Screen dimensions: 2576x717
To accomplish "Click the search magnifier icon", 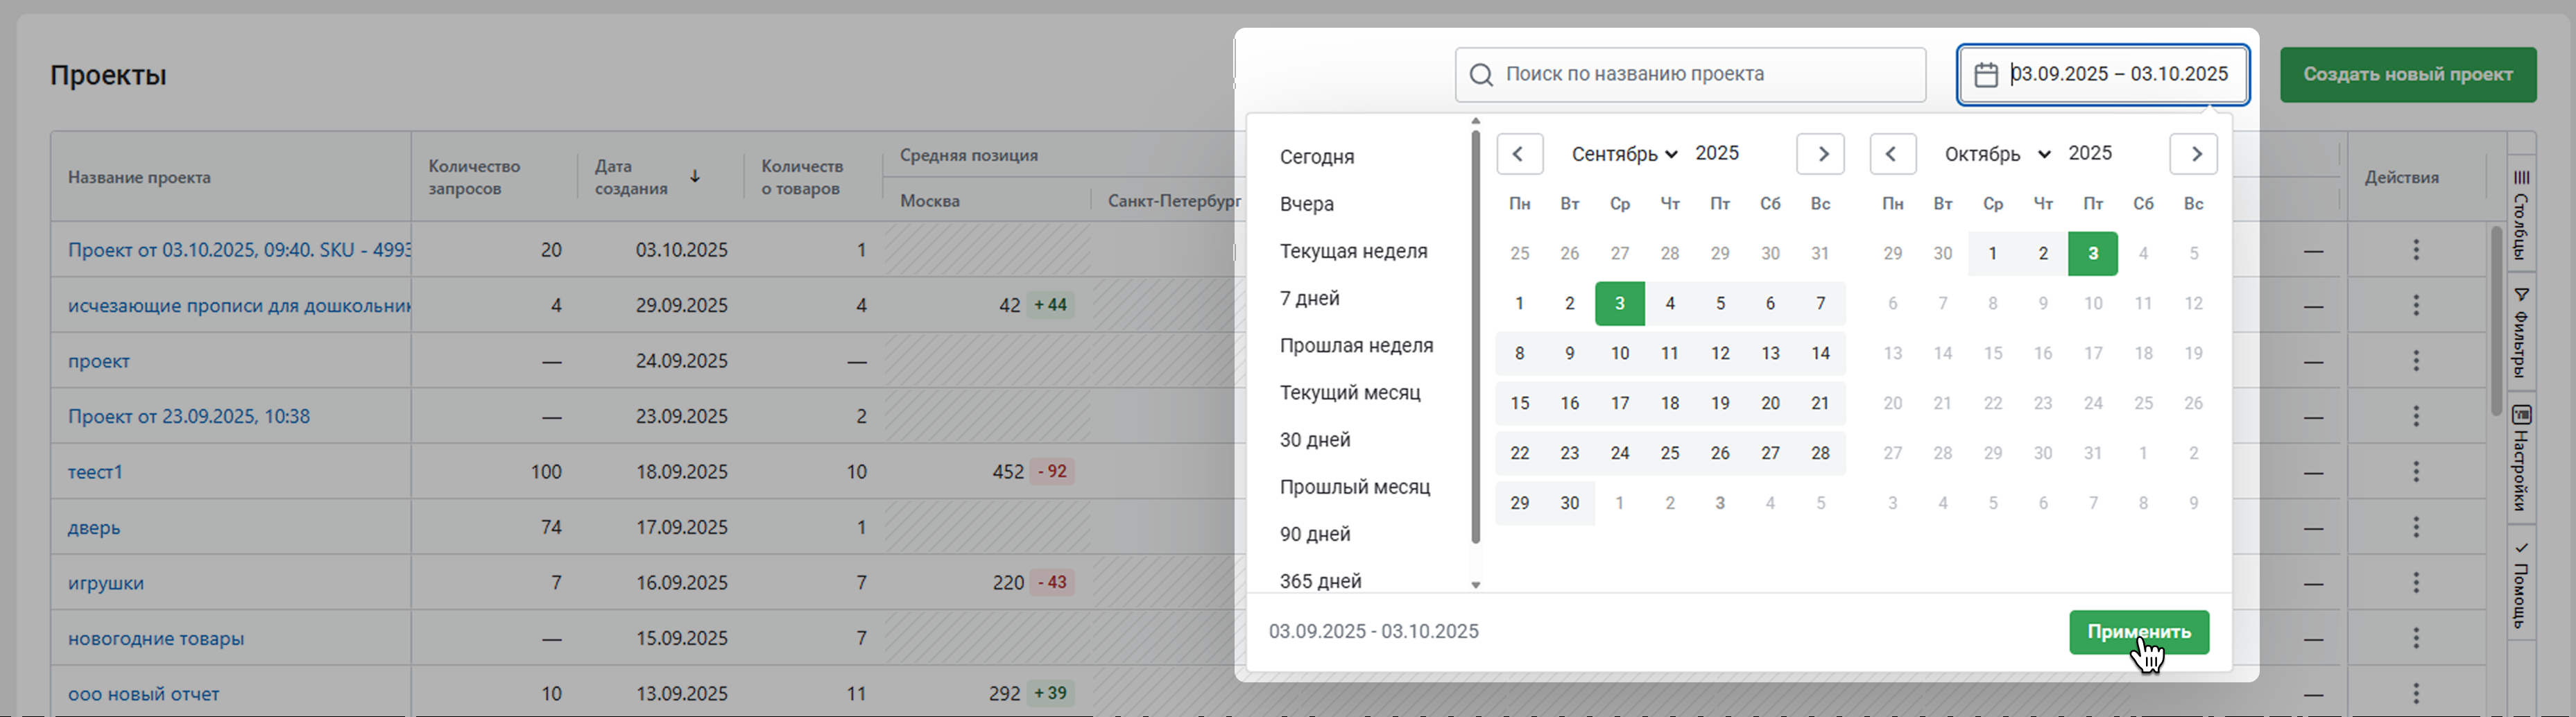I will click(1481, 75).
